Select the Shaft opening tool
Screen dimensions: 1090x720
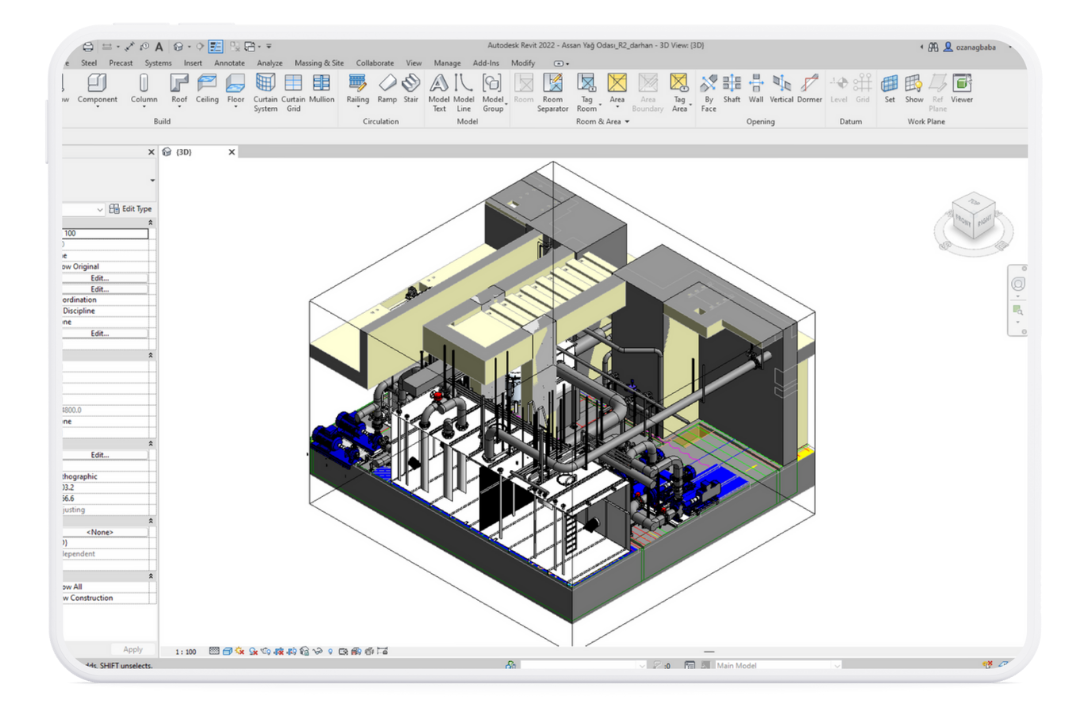pos(731,88)
